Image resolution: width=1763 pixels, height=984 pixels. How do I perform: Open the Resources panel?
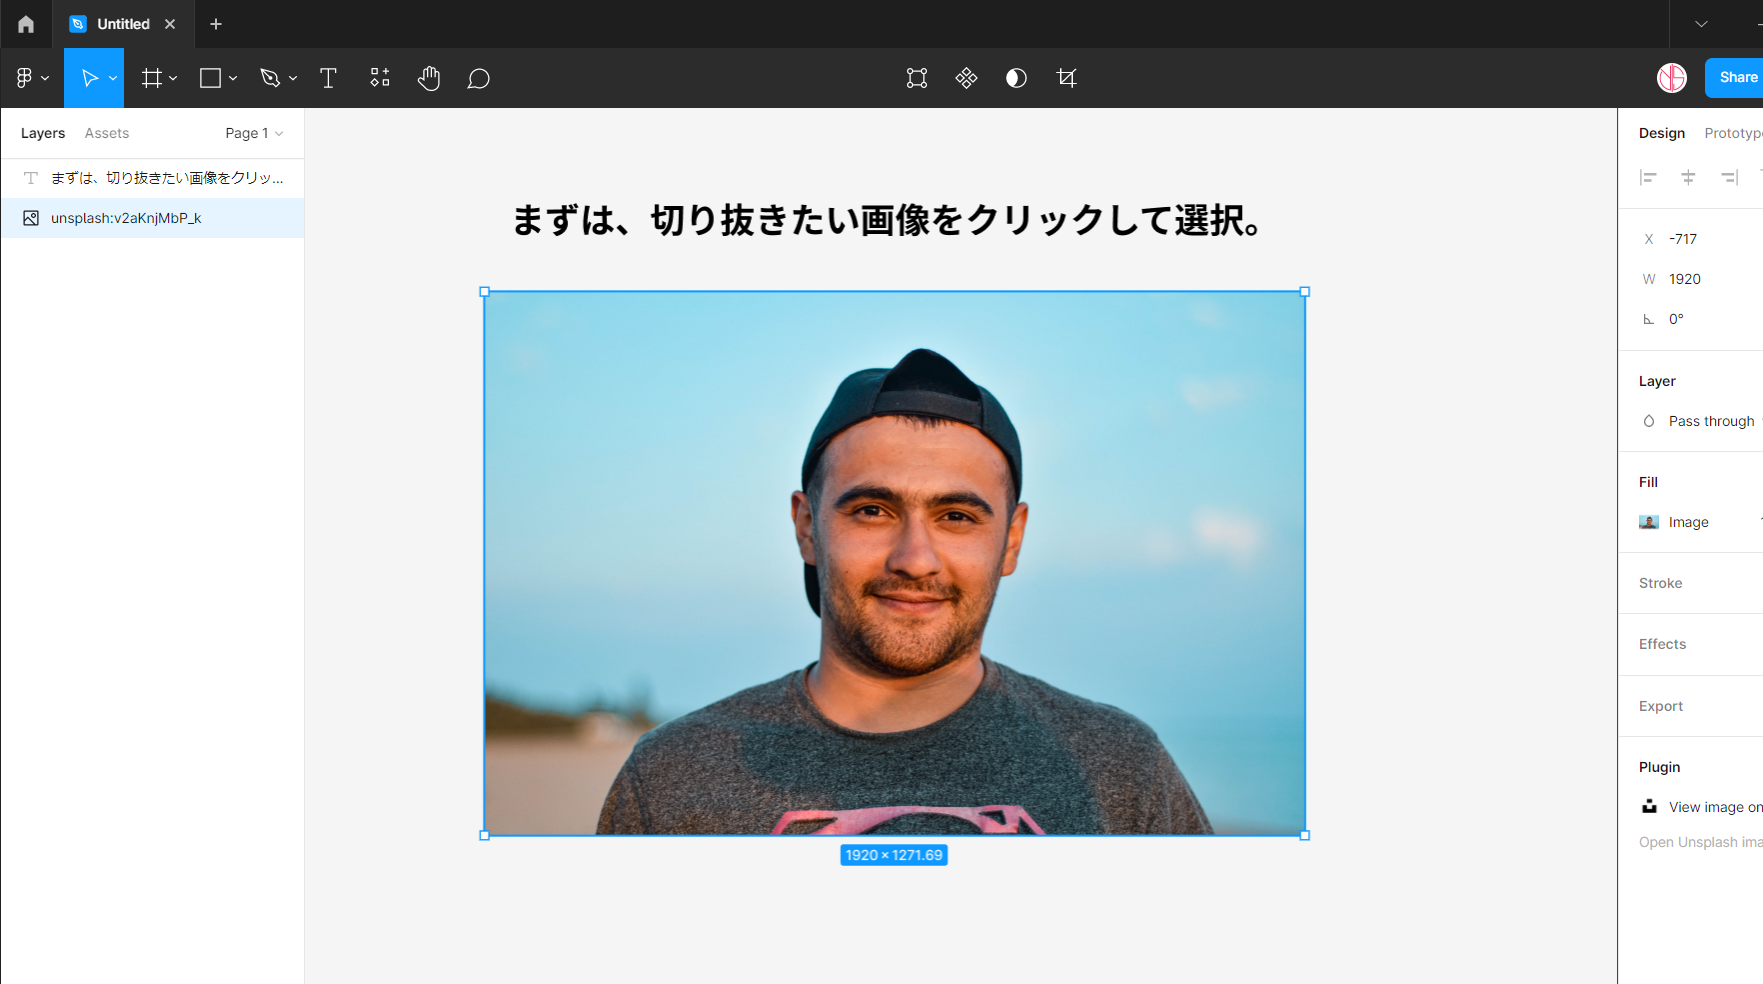click(380, 78)
